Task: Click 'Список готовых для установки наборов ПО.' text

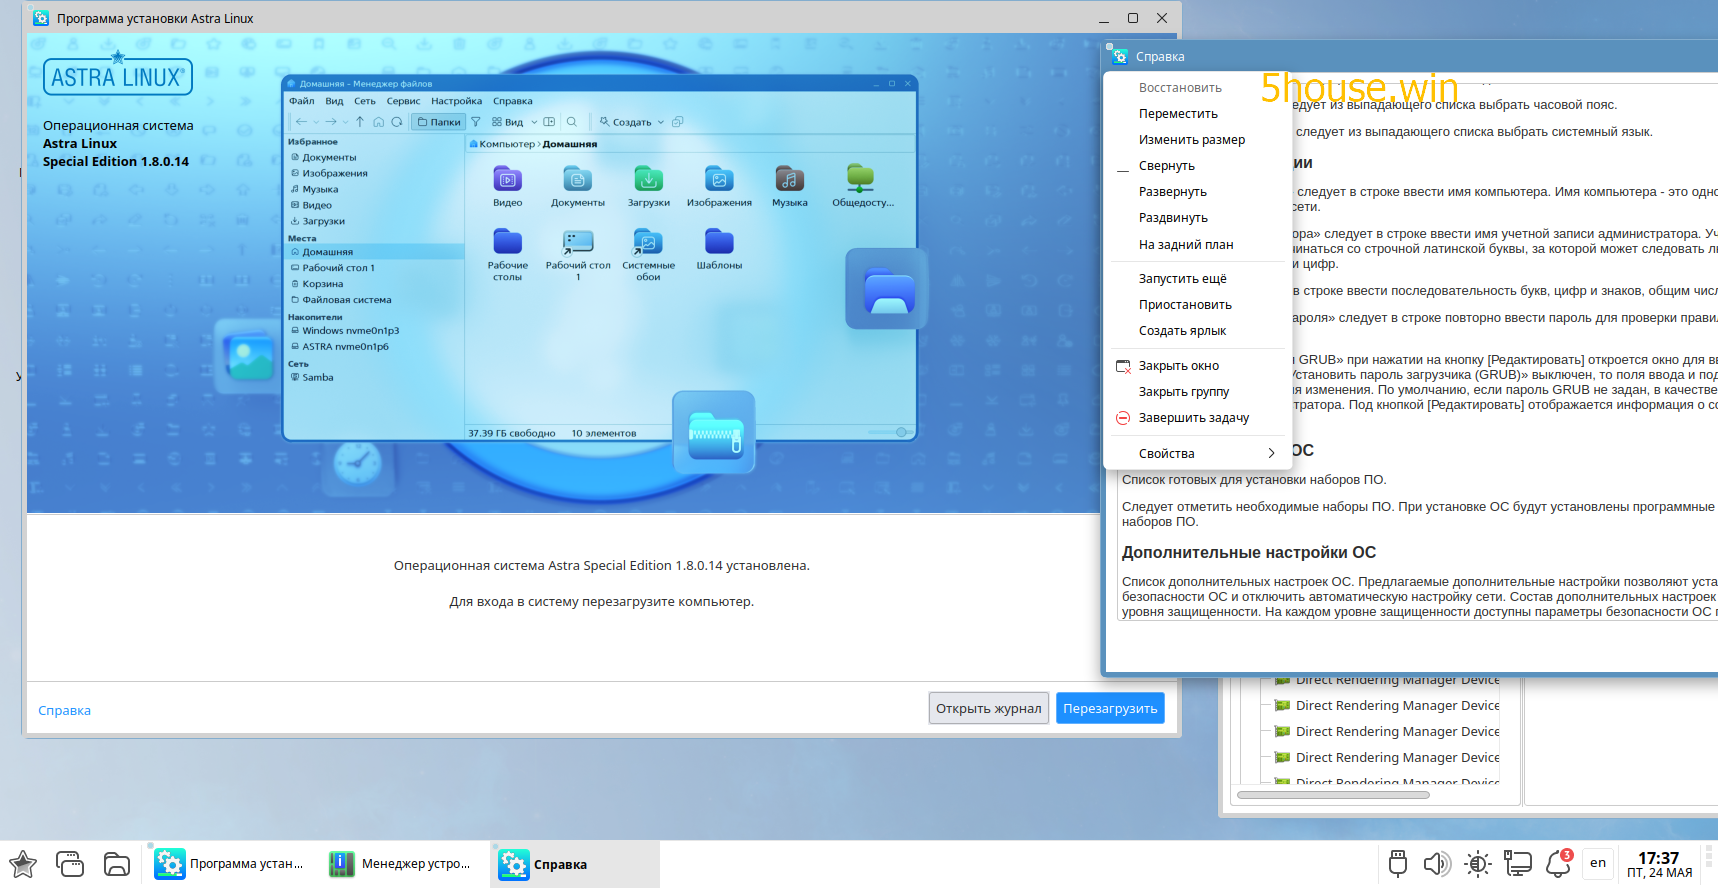Action: click(x=1254, y=480)
